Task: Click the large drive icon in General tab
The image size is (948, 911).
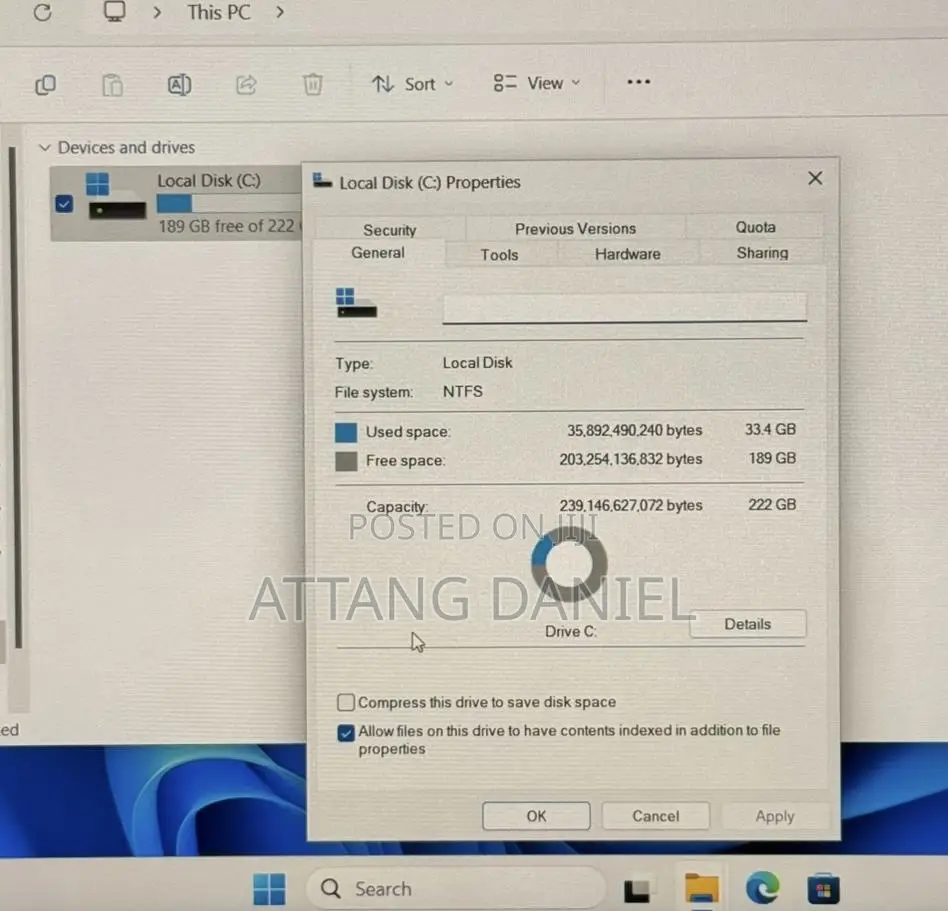Action: point(356,302)
